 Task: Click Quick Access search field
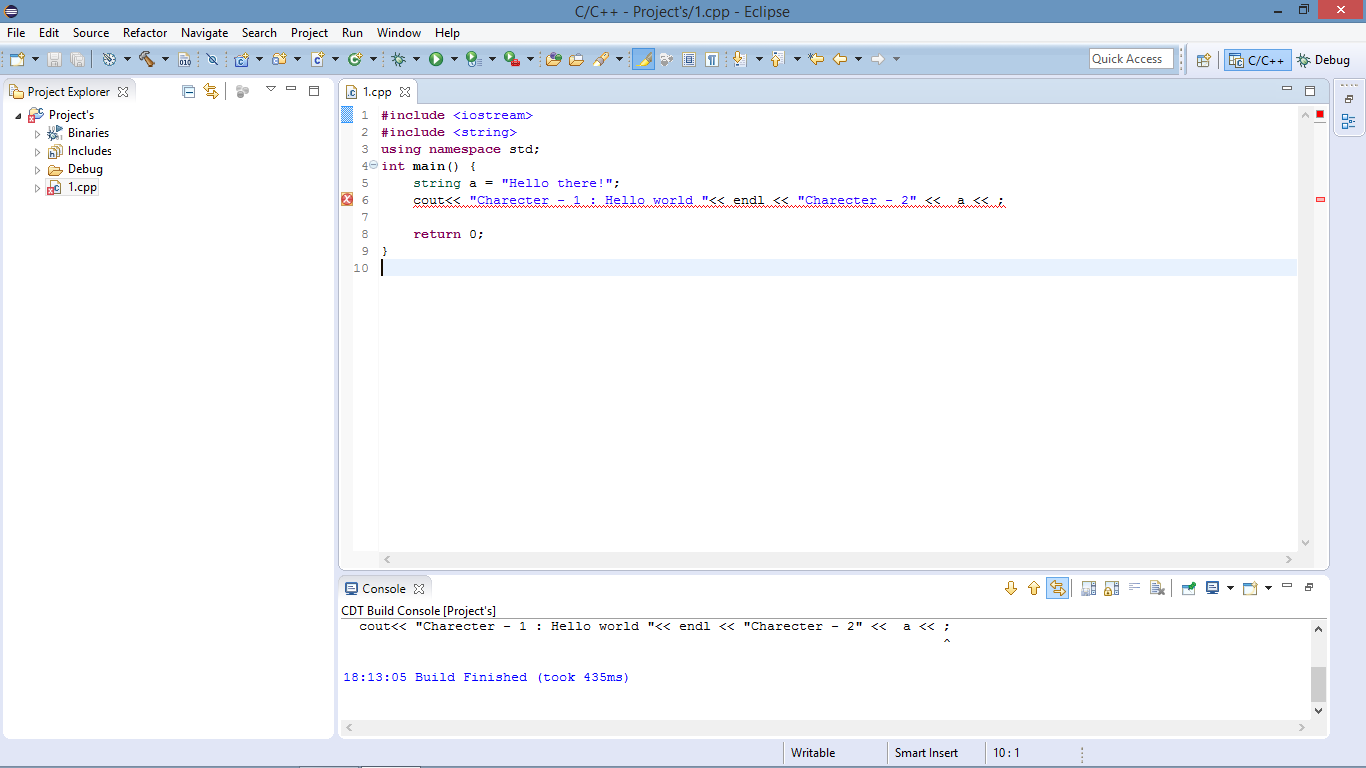point(1131,59)
